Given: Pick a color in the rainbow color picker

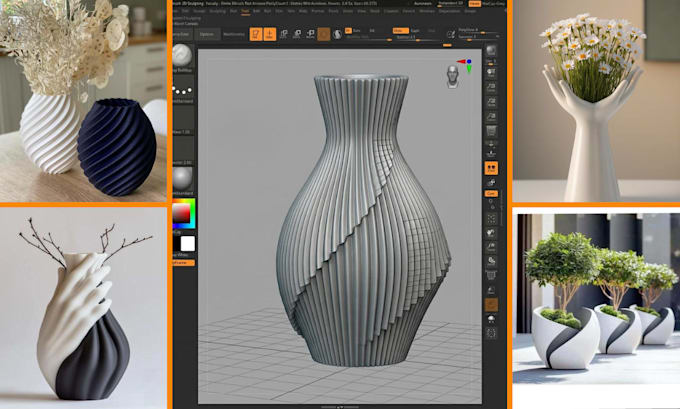Looking at the screenshot, I should (x=184, y=213).
